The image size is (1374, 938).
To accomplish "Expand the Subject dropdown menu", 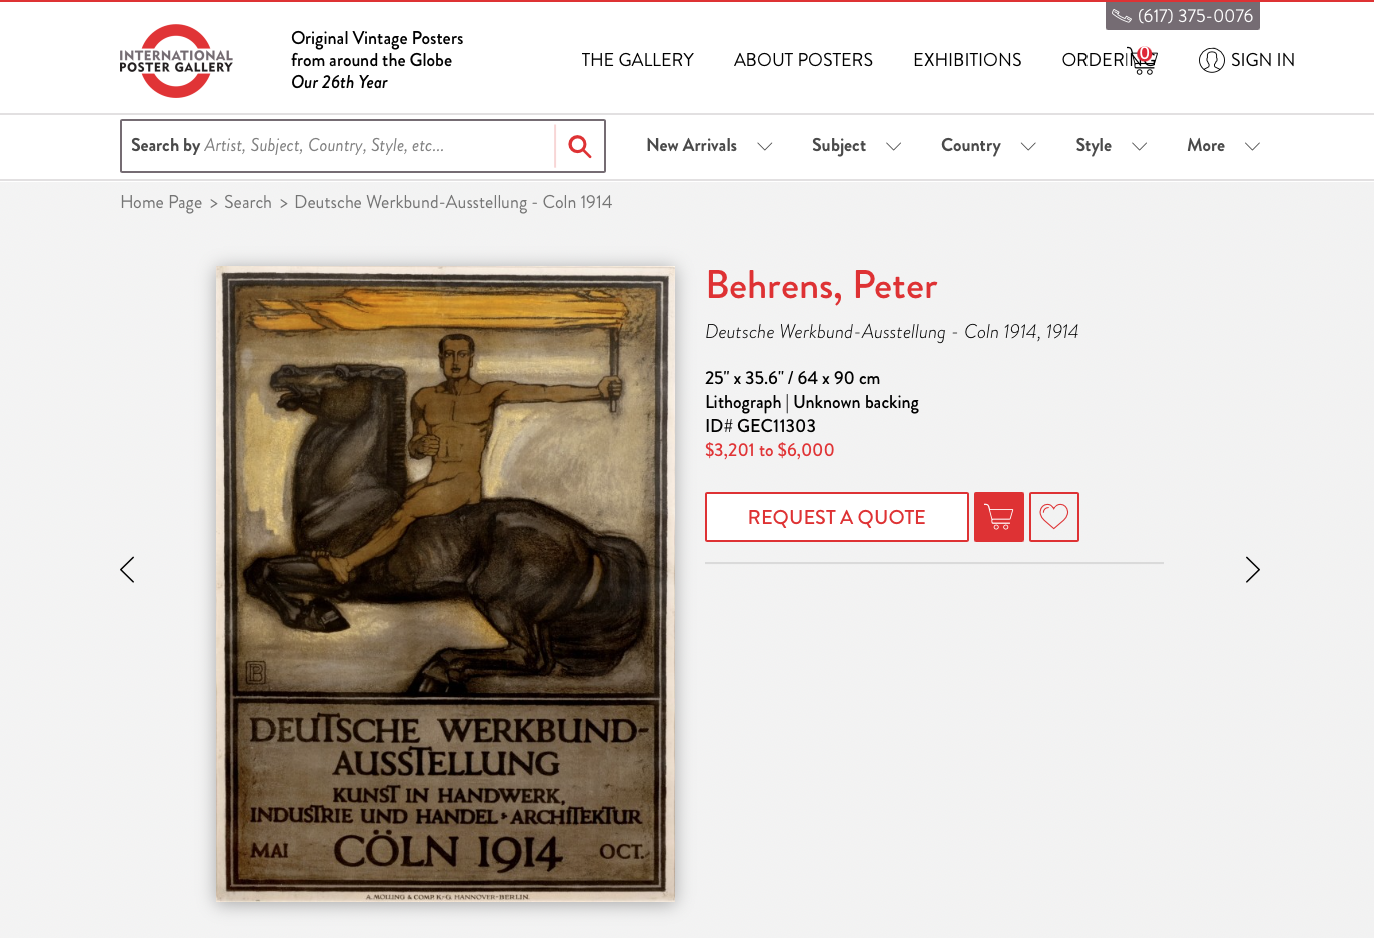I will (x=856, y=146).
